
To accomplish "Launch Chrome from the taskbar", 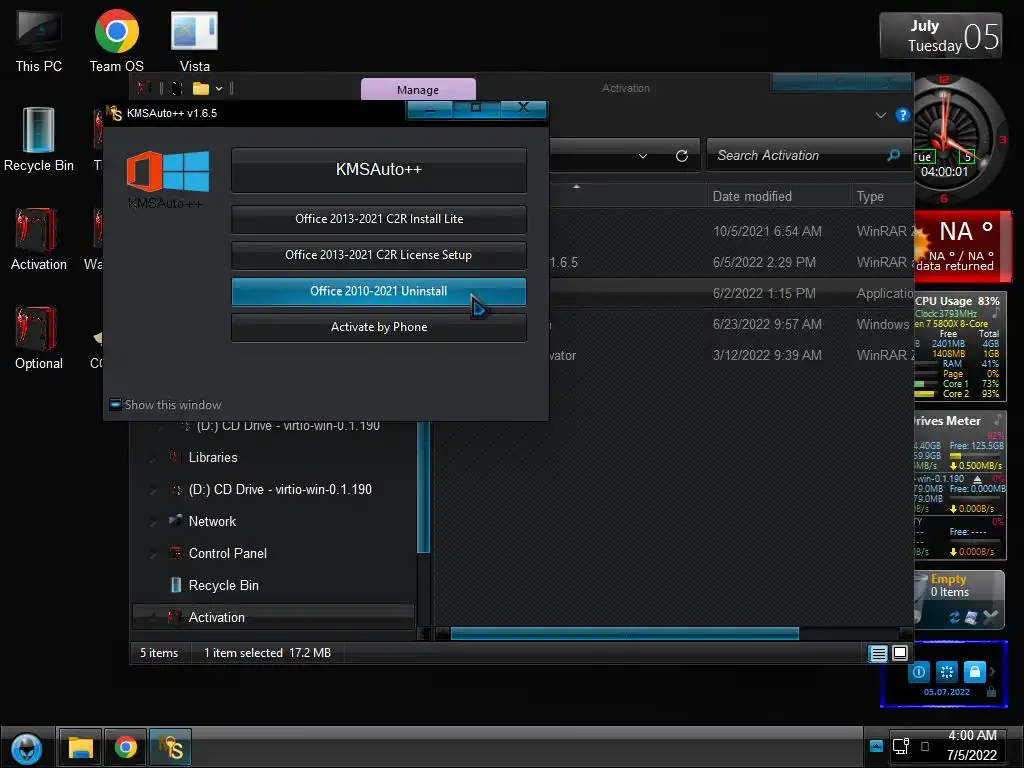I will (125, 748).
